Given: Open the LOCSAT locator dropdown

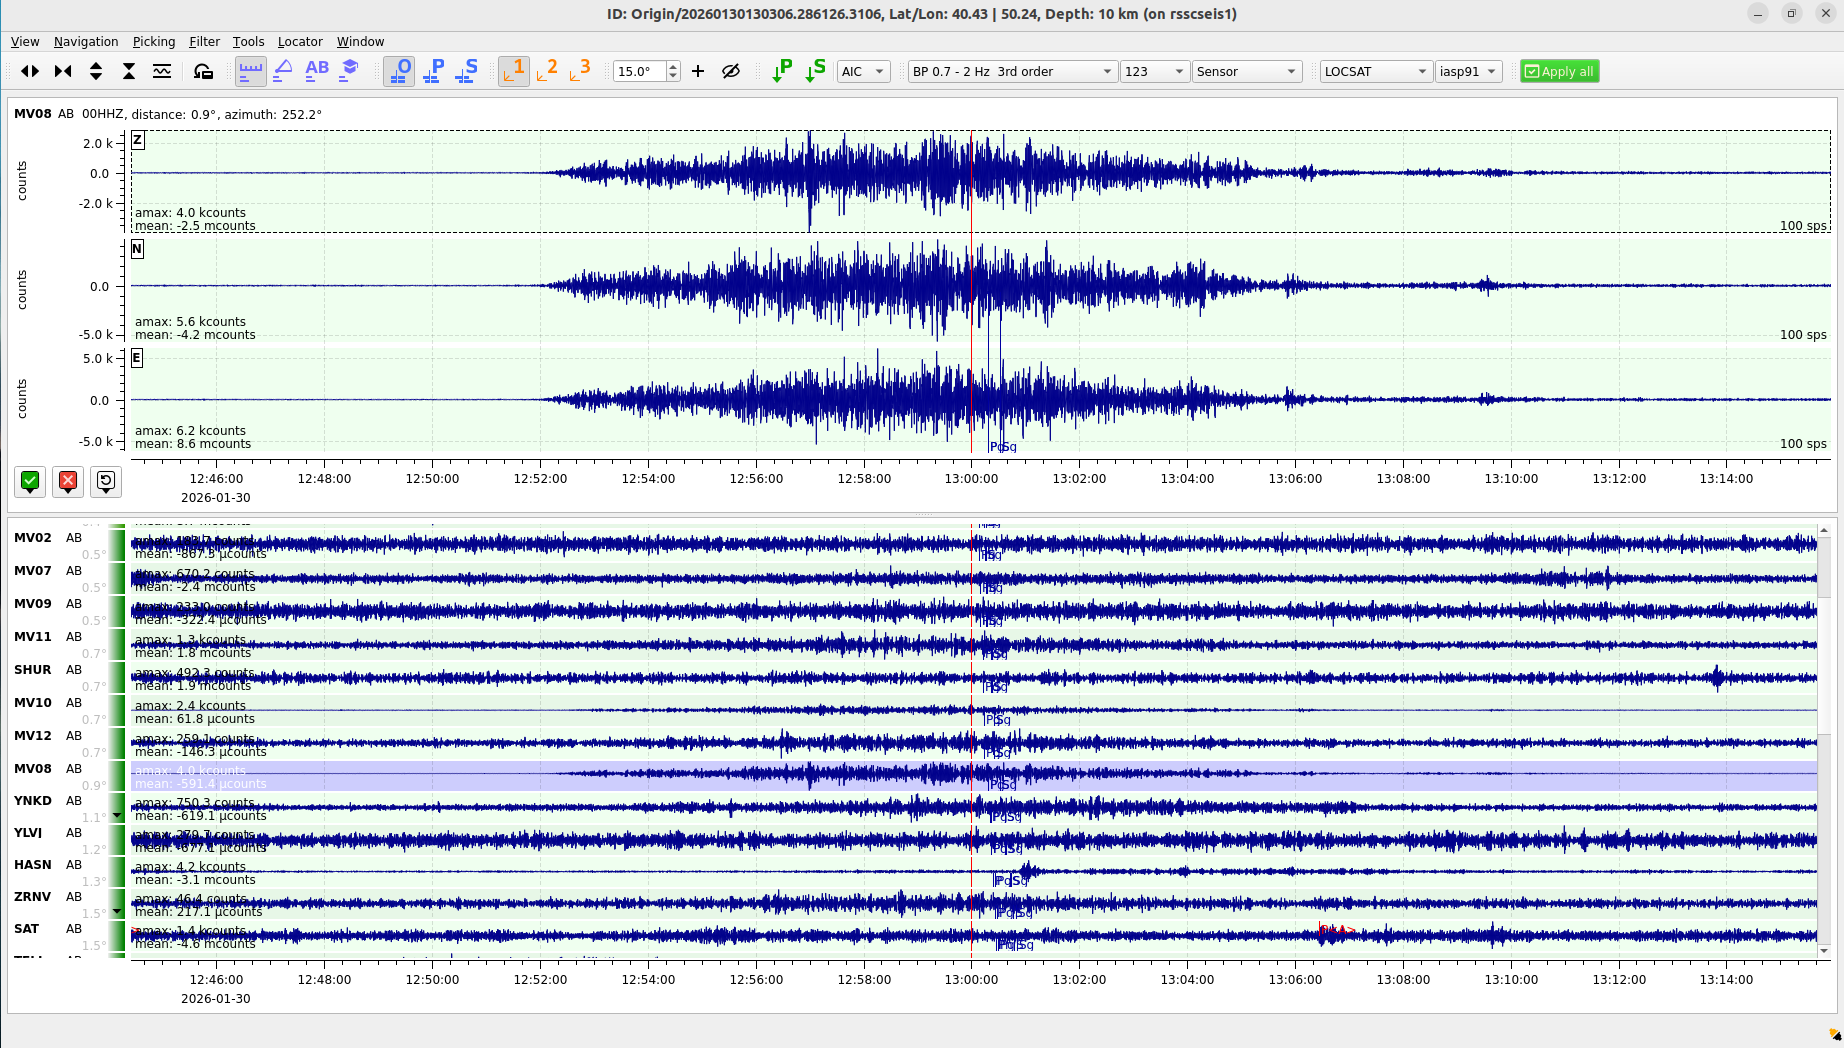Looking at the screenshot, I should pyautogui.click(x=1375, y=71).
